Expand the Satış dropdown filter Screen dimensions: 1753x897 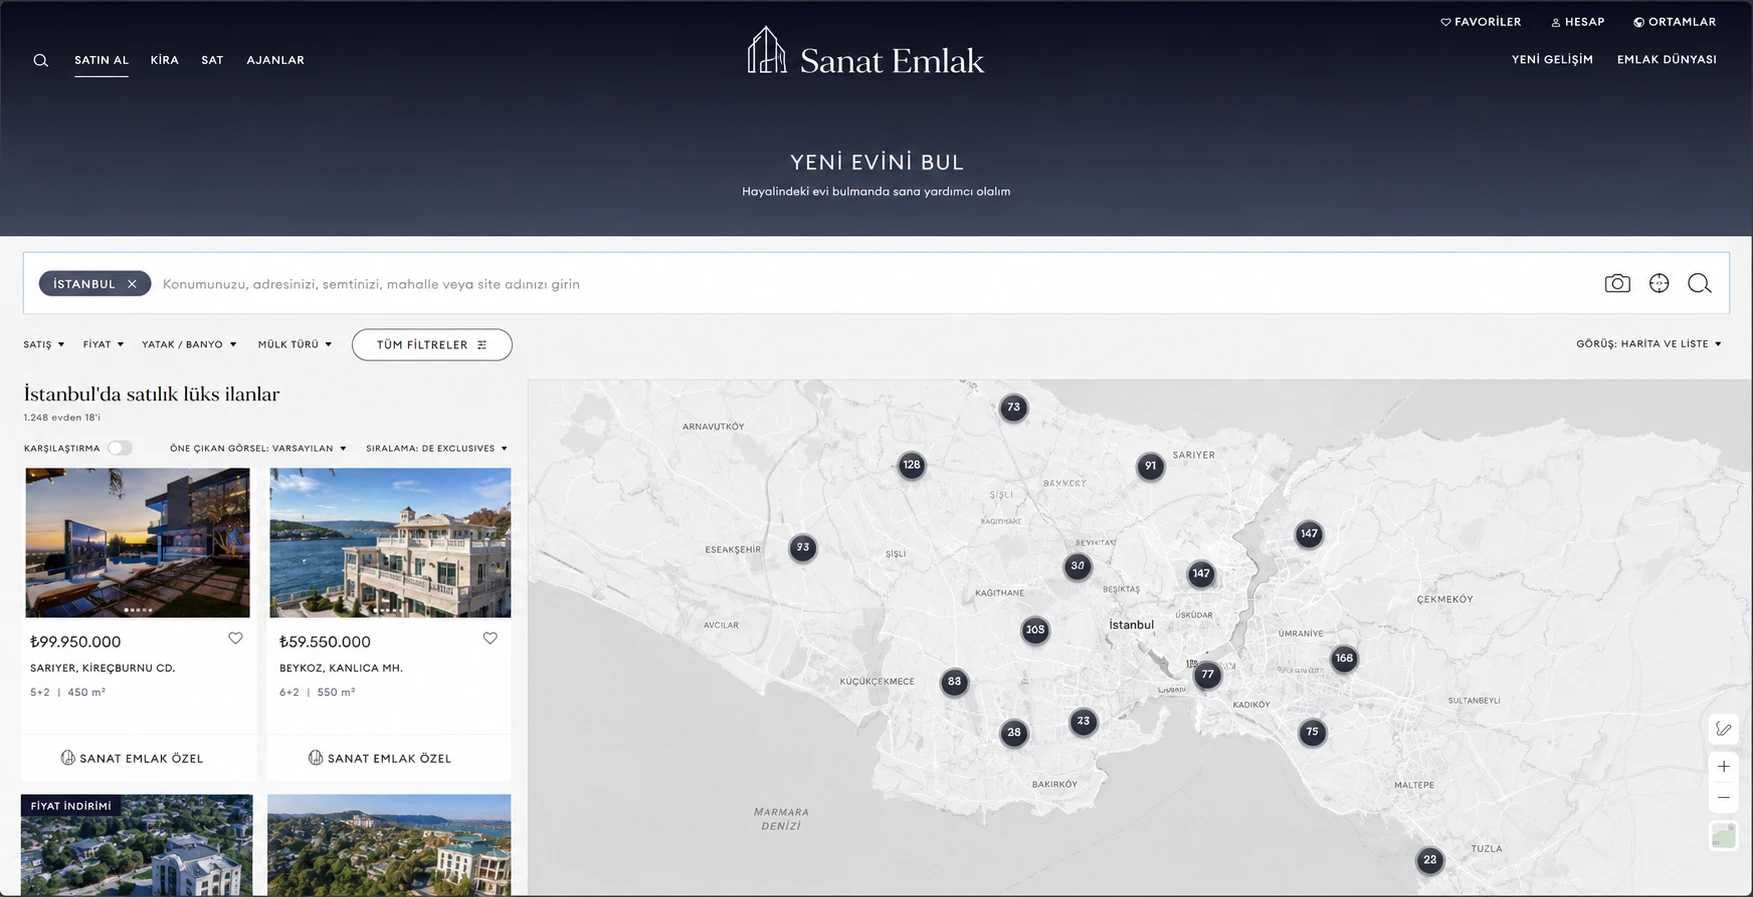pyautogui.click(x=44, y=344)
